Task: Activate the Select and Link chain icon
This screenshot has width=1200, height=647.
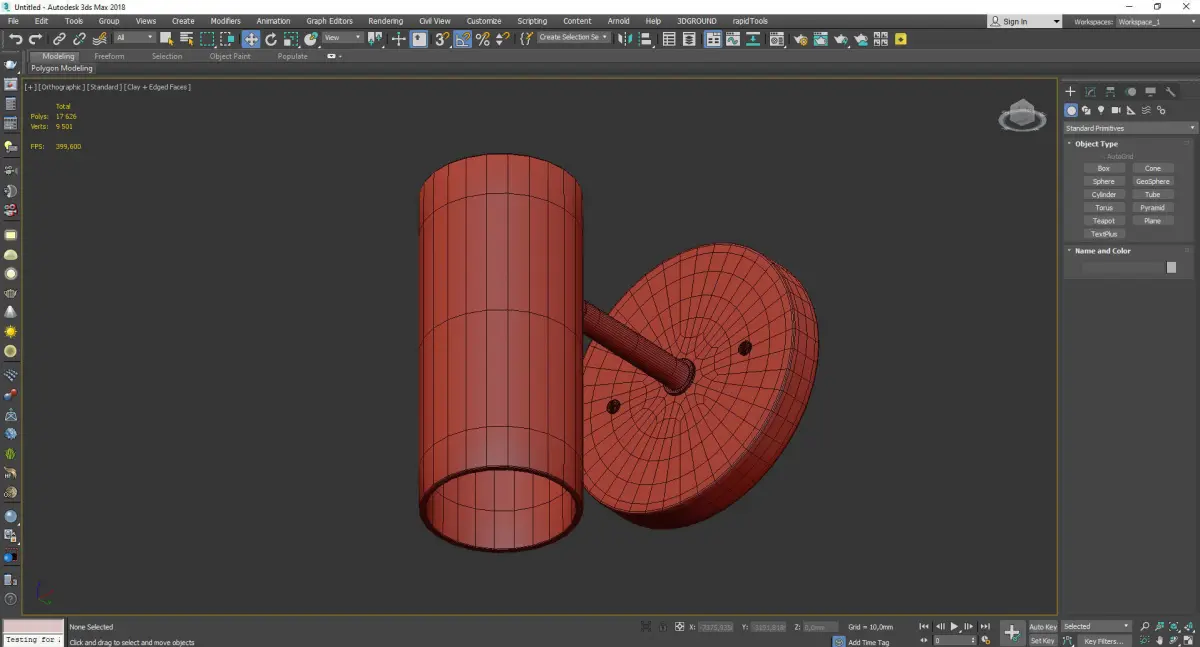Action: (59, 39)
